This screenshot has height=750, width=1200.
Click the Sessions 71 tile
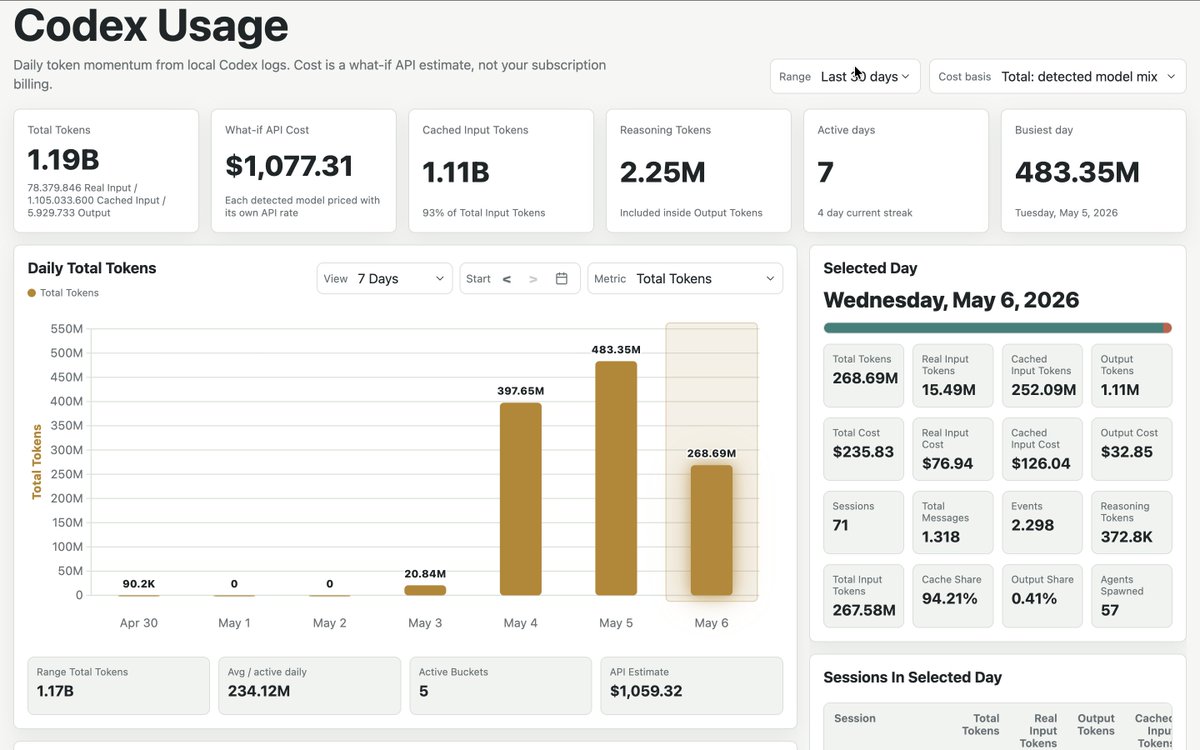[x=863, y=522]
